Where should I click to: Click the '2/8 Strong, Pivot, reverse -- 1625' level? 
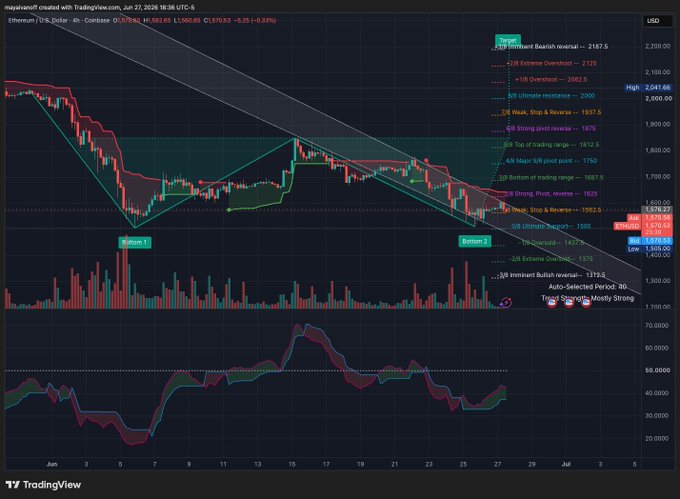pyautogui.click(x=551, y=194)
